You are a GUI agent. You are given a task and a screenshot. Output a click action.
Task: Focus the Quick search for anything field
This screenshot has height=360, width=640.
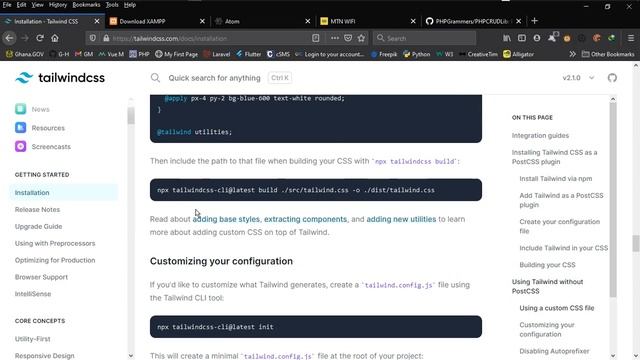click(x=214, y=78)
